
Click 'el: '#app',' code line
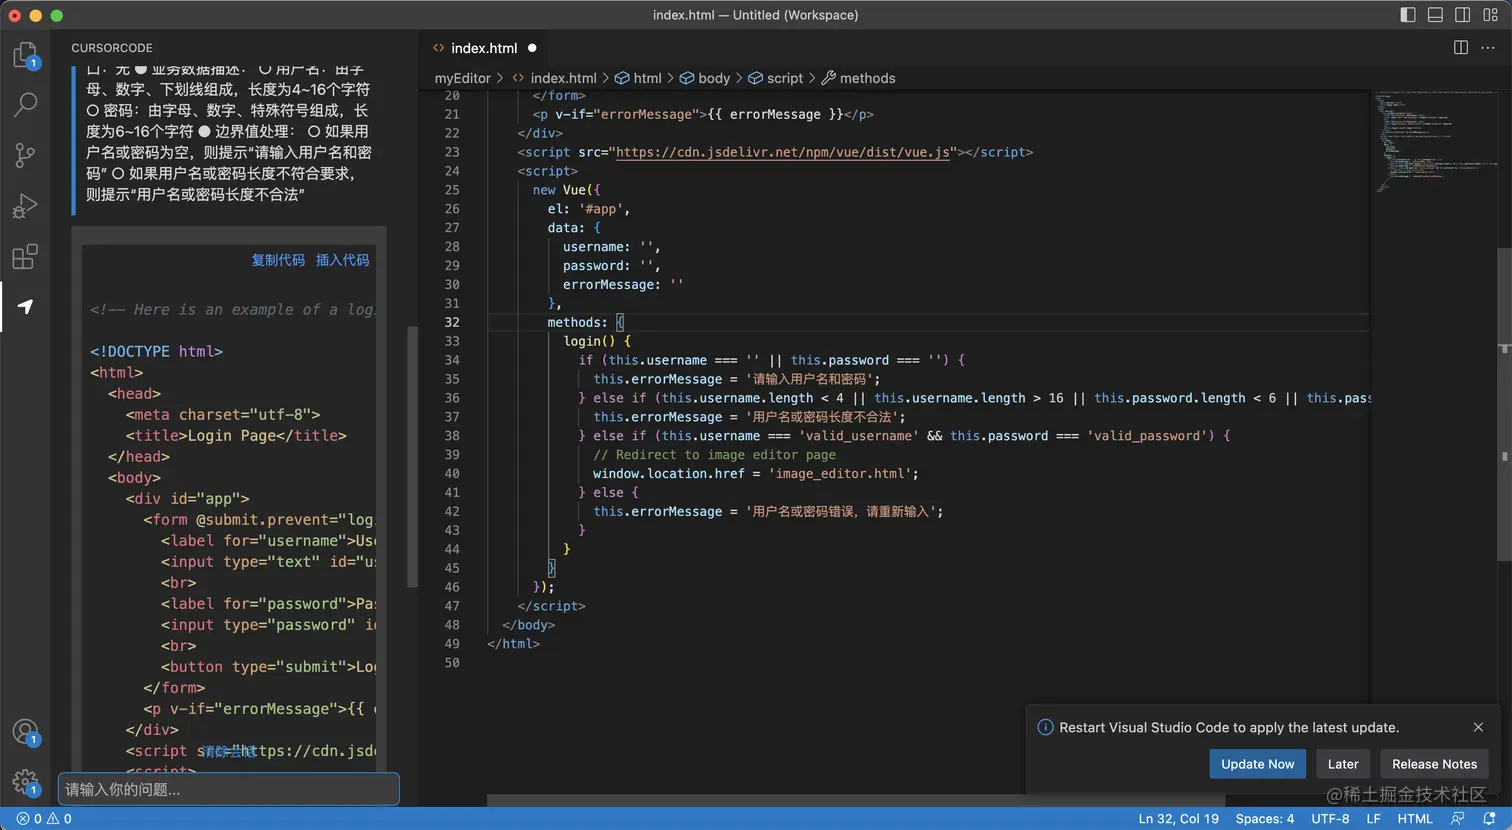click(x=589, y=209)
